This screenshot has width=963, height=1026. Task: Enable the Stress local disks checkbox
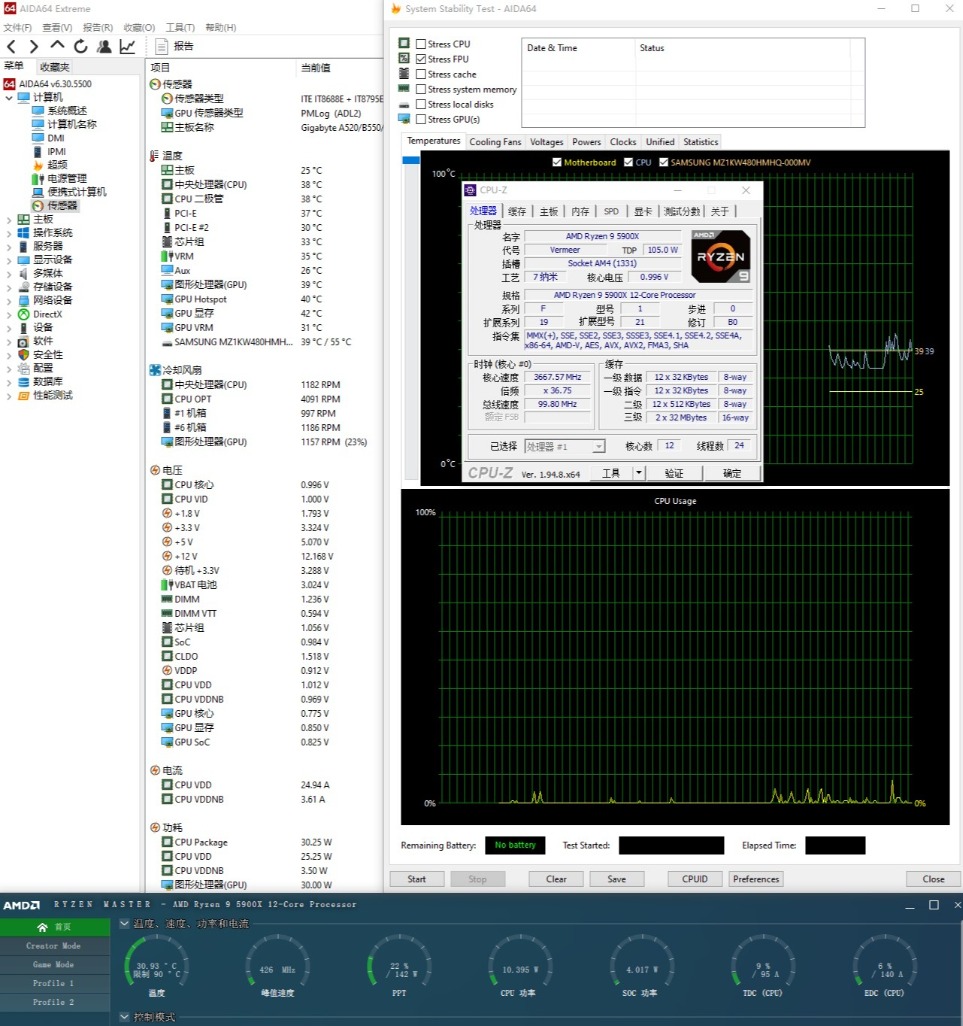(421, 104)
